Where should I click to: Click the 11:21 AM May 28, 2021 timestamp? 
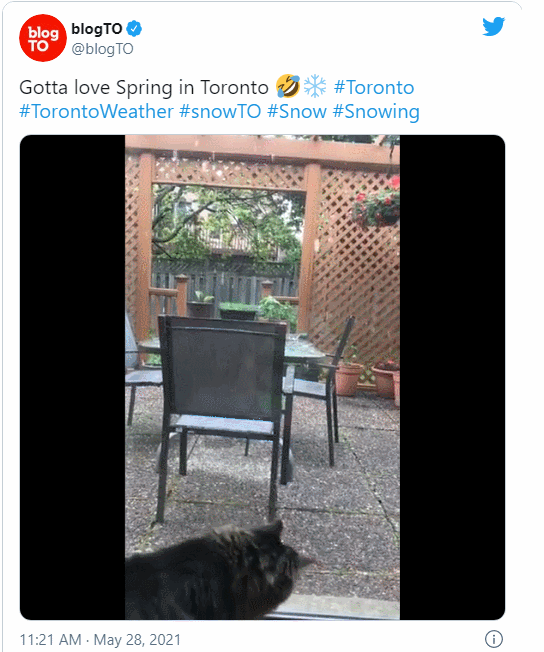(x=100, y=640)
